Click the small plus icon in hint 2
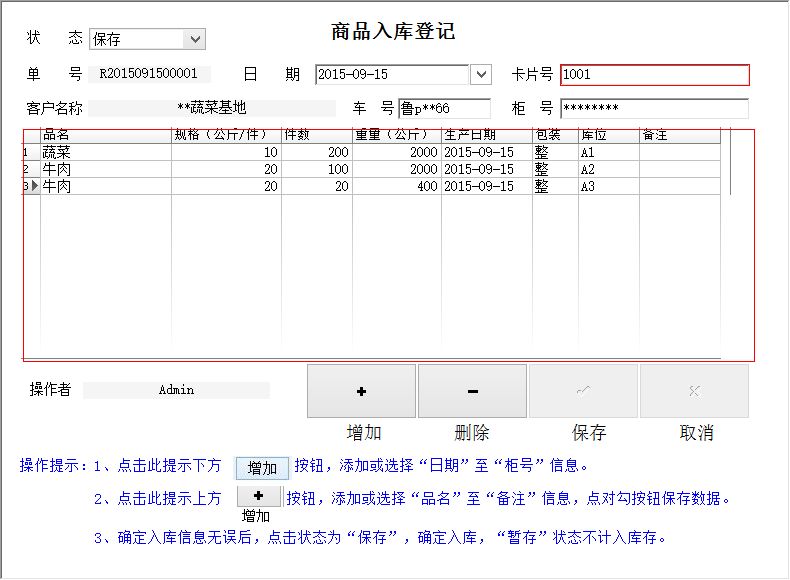Screen dimensions: 790x580 pyautogui.click(x=259, y=496)
